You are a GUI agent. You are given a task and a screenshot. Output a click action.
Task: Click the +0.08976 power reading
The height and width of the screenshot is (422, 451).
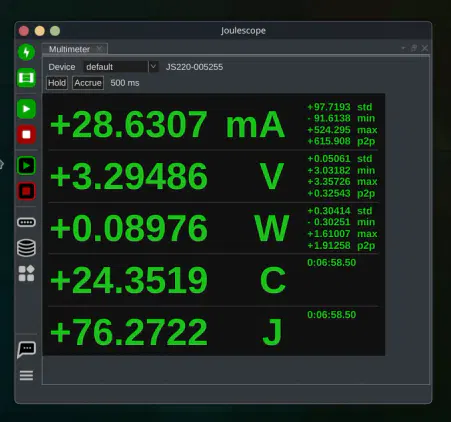[x=129, y=228]
